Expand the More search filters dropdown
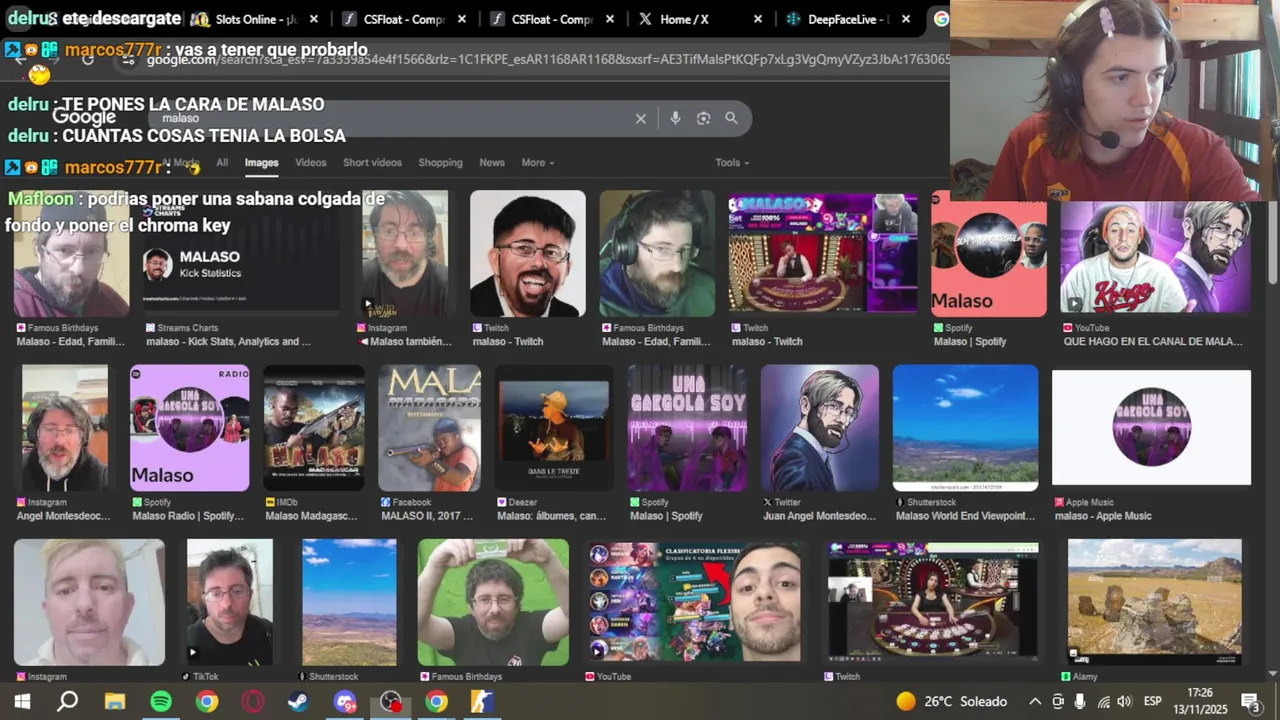 click(x=537, y=163)
